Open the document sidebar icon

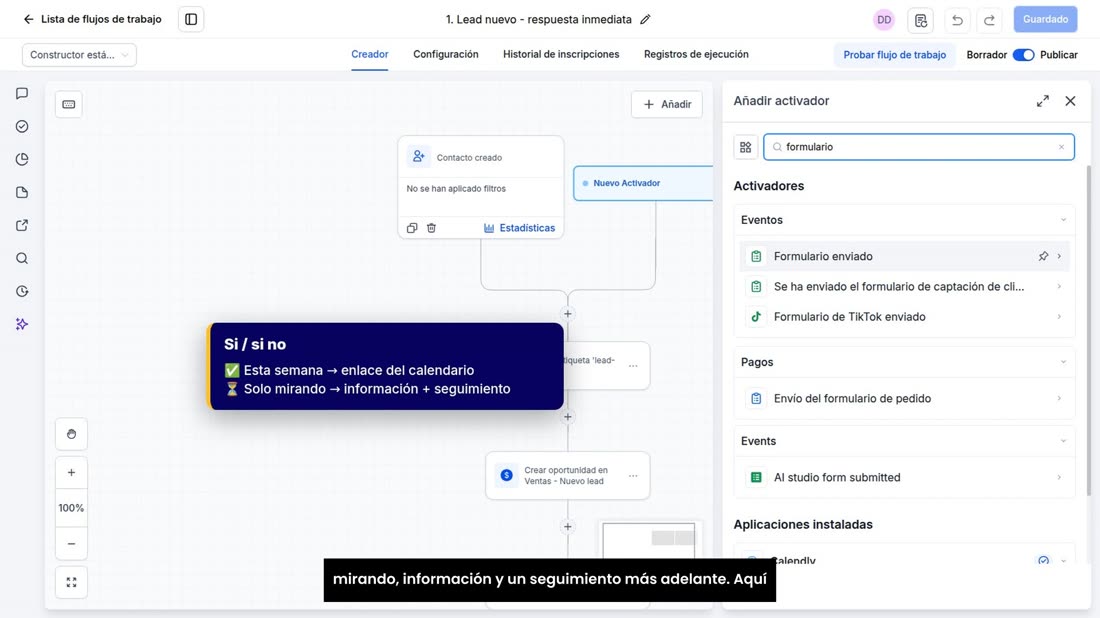pos(22,192)
